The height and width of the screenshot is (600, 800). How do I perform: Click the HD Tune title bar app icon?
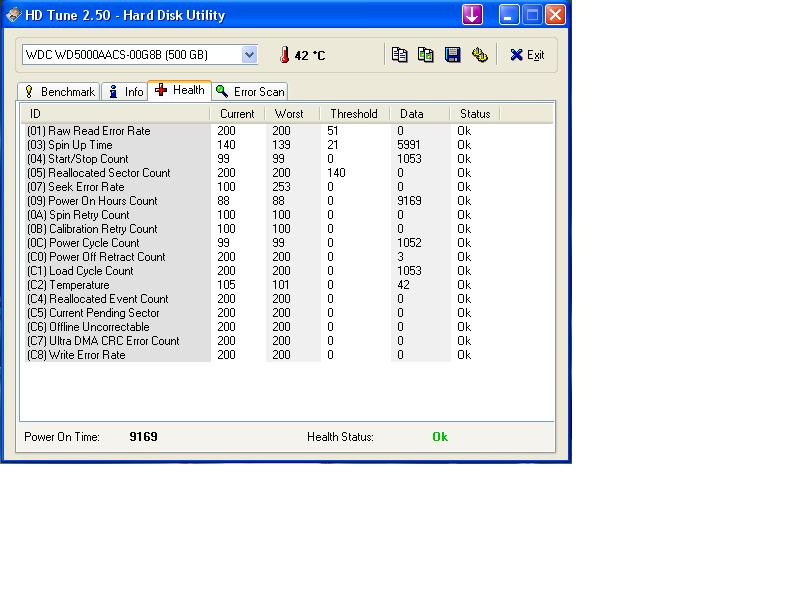[14, 15]
